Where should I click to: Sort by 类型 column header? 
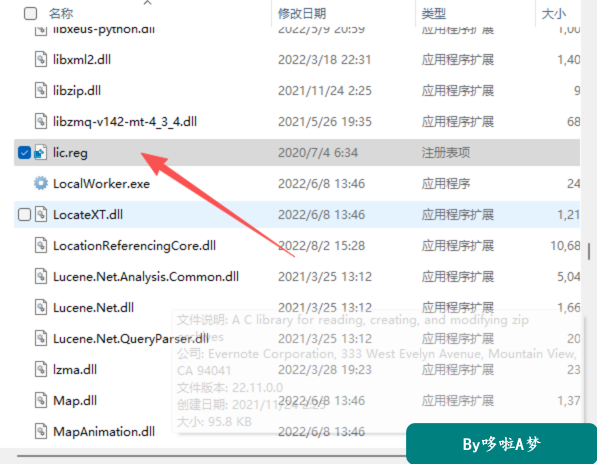tap(433, 14)
